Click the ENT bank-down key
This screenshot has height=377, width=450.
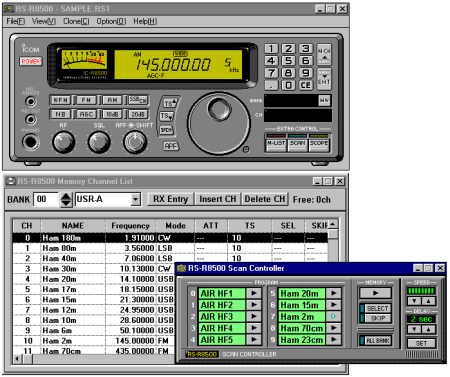[x=324, y=79]
